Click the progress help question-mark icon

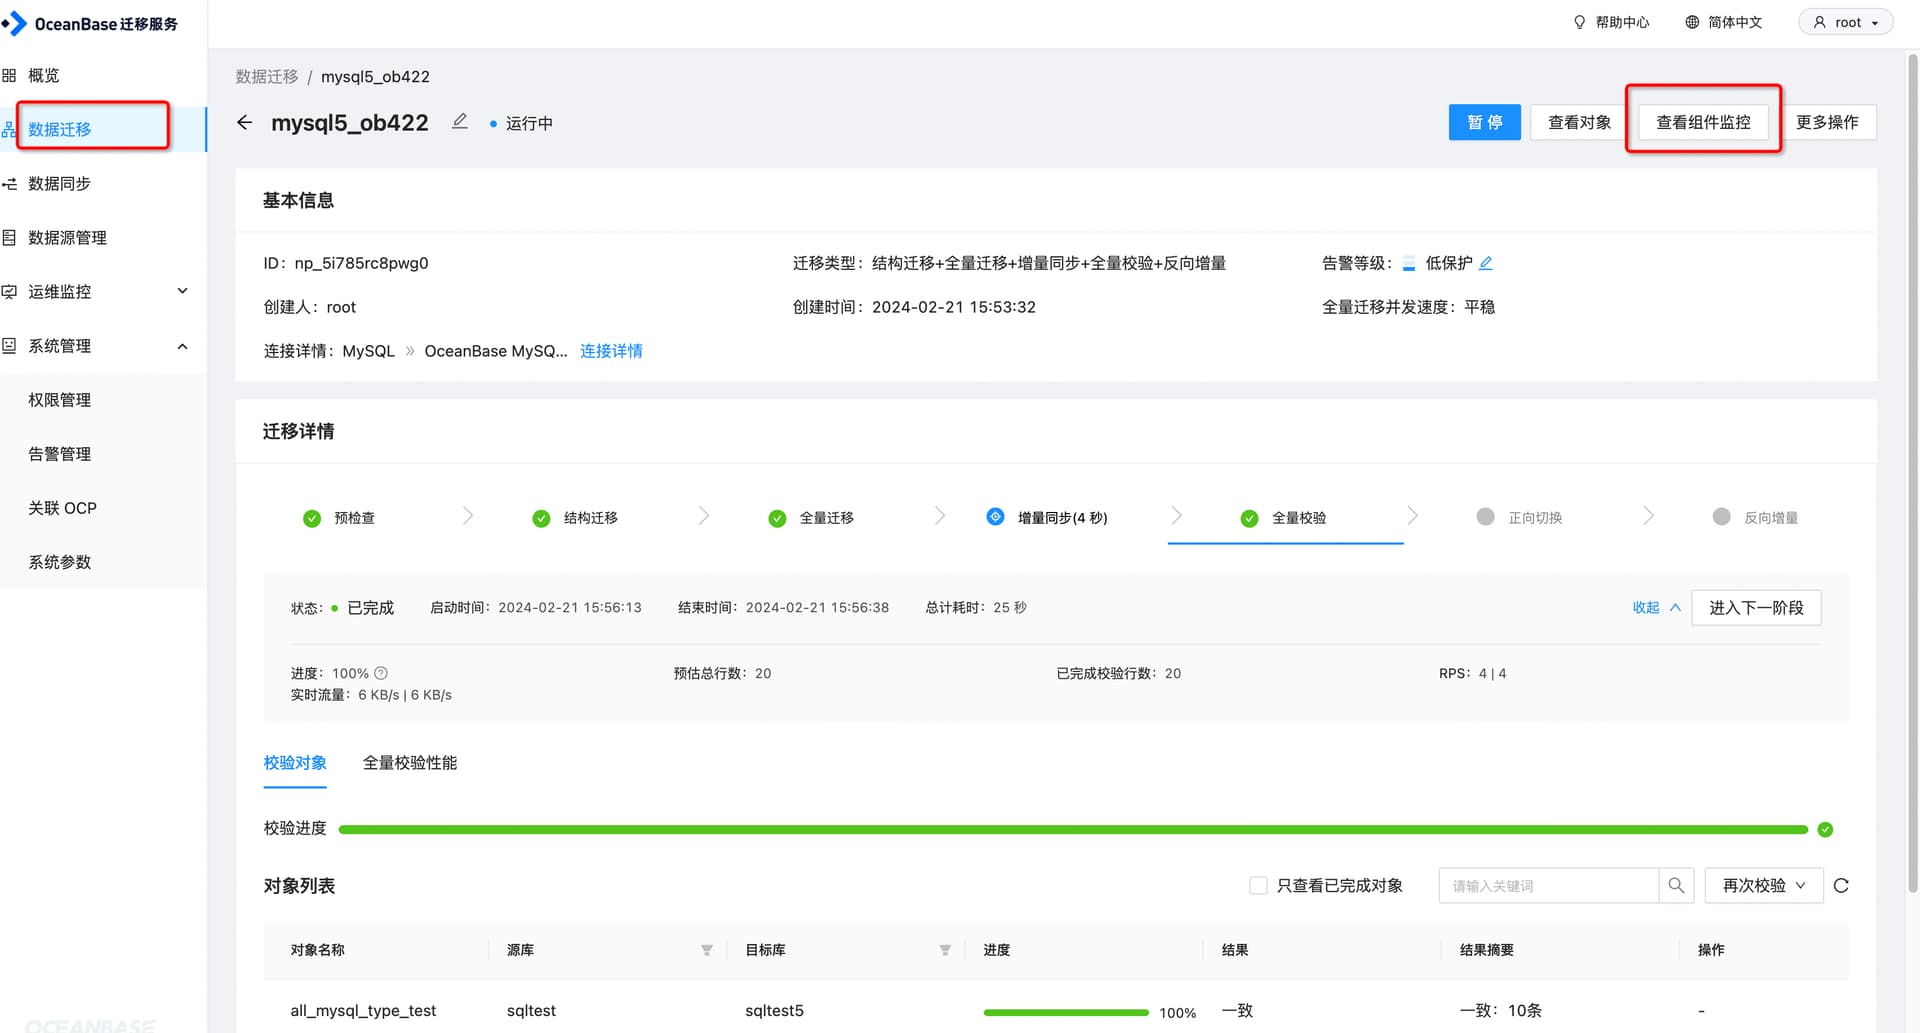tap(381, 673)
